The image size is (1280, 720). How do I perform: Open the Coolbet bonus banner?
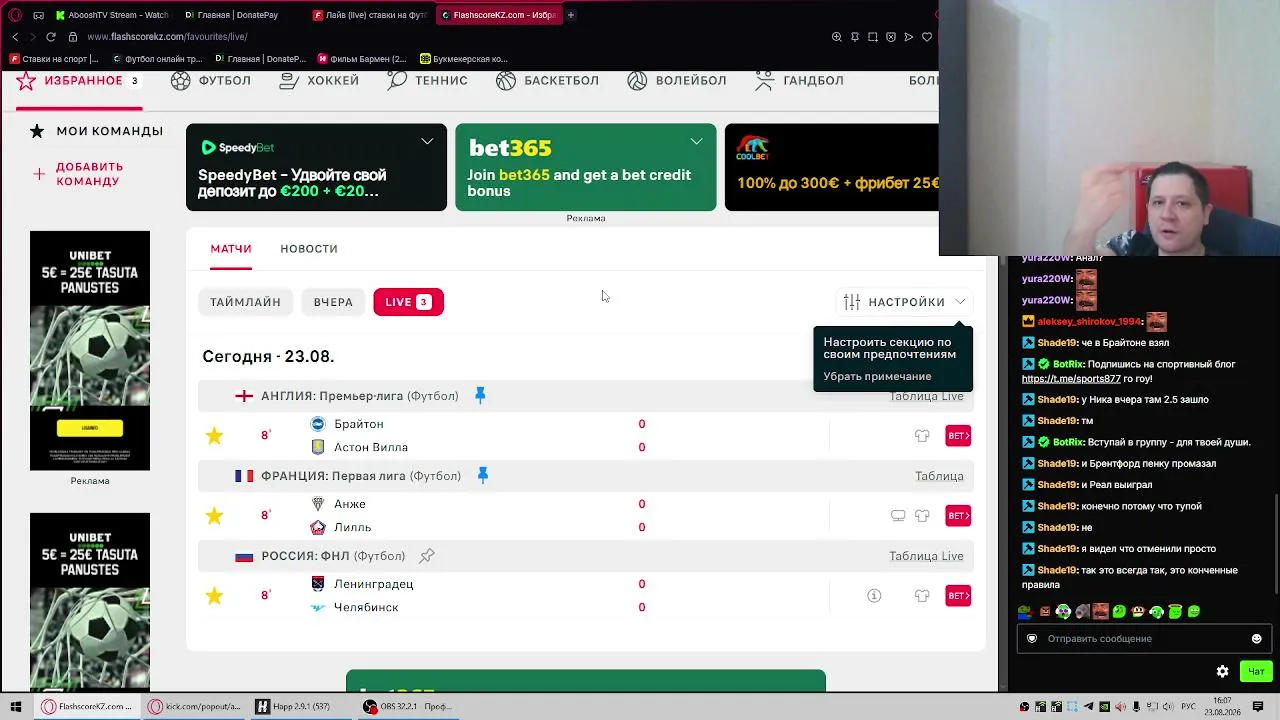tap(832, 167)
